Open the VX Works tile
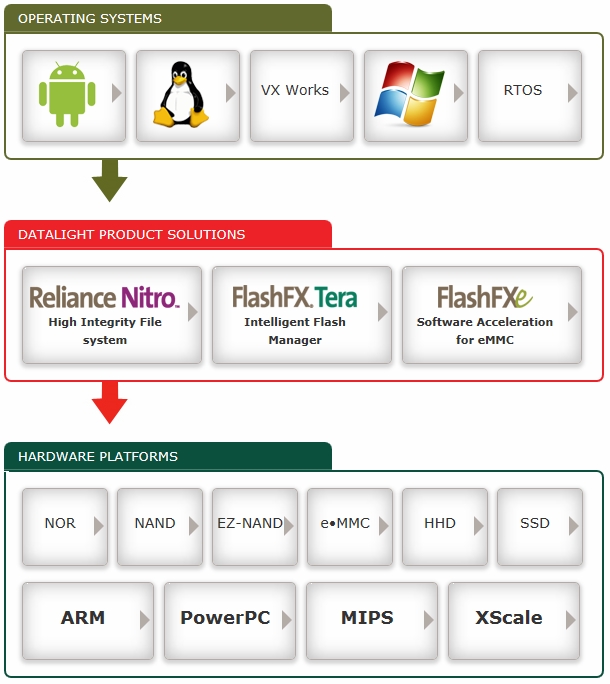This screenshot has height=684, width=610. click(x=302, y=96)
